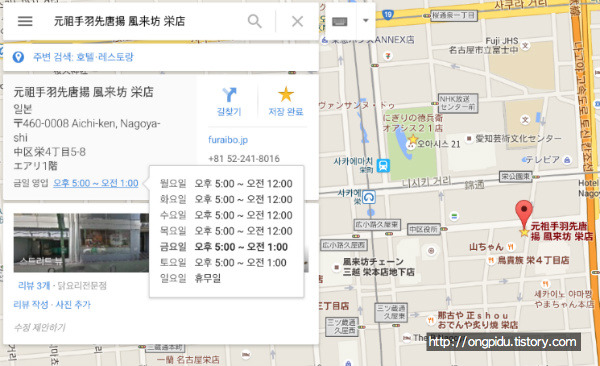Click the green bank icon near 中区役所
The width and height of the screenshot is (600, 366).
pos(454,216)
